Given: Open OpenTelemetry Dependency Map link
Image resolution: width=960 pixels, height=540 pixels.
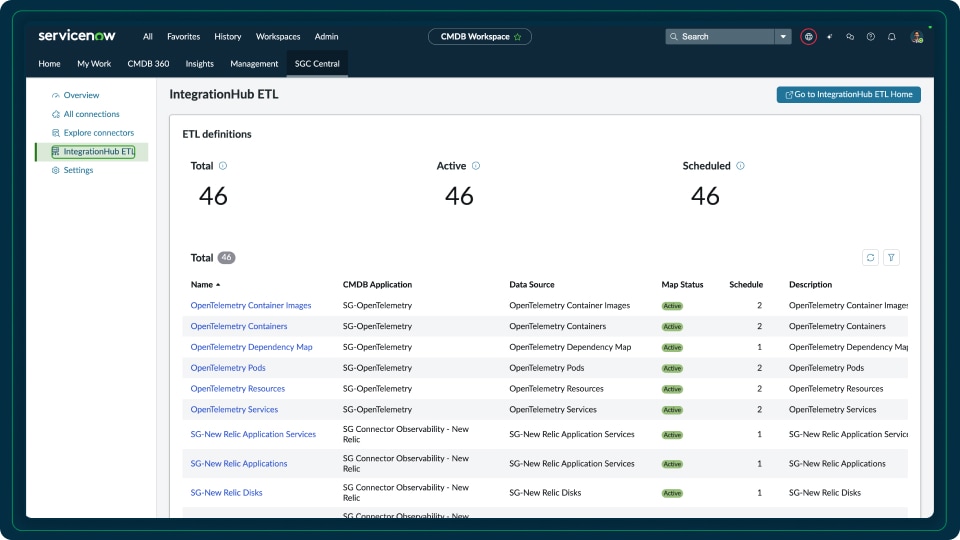Looking at the screenshot, I should 251,347.
